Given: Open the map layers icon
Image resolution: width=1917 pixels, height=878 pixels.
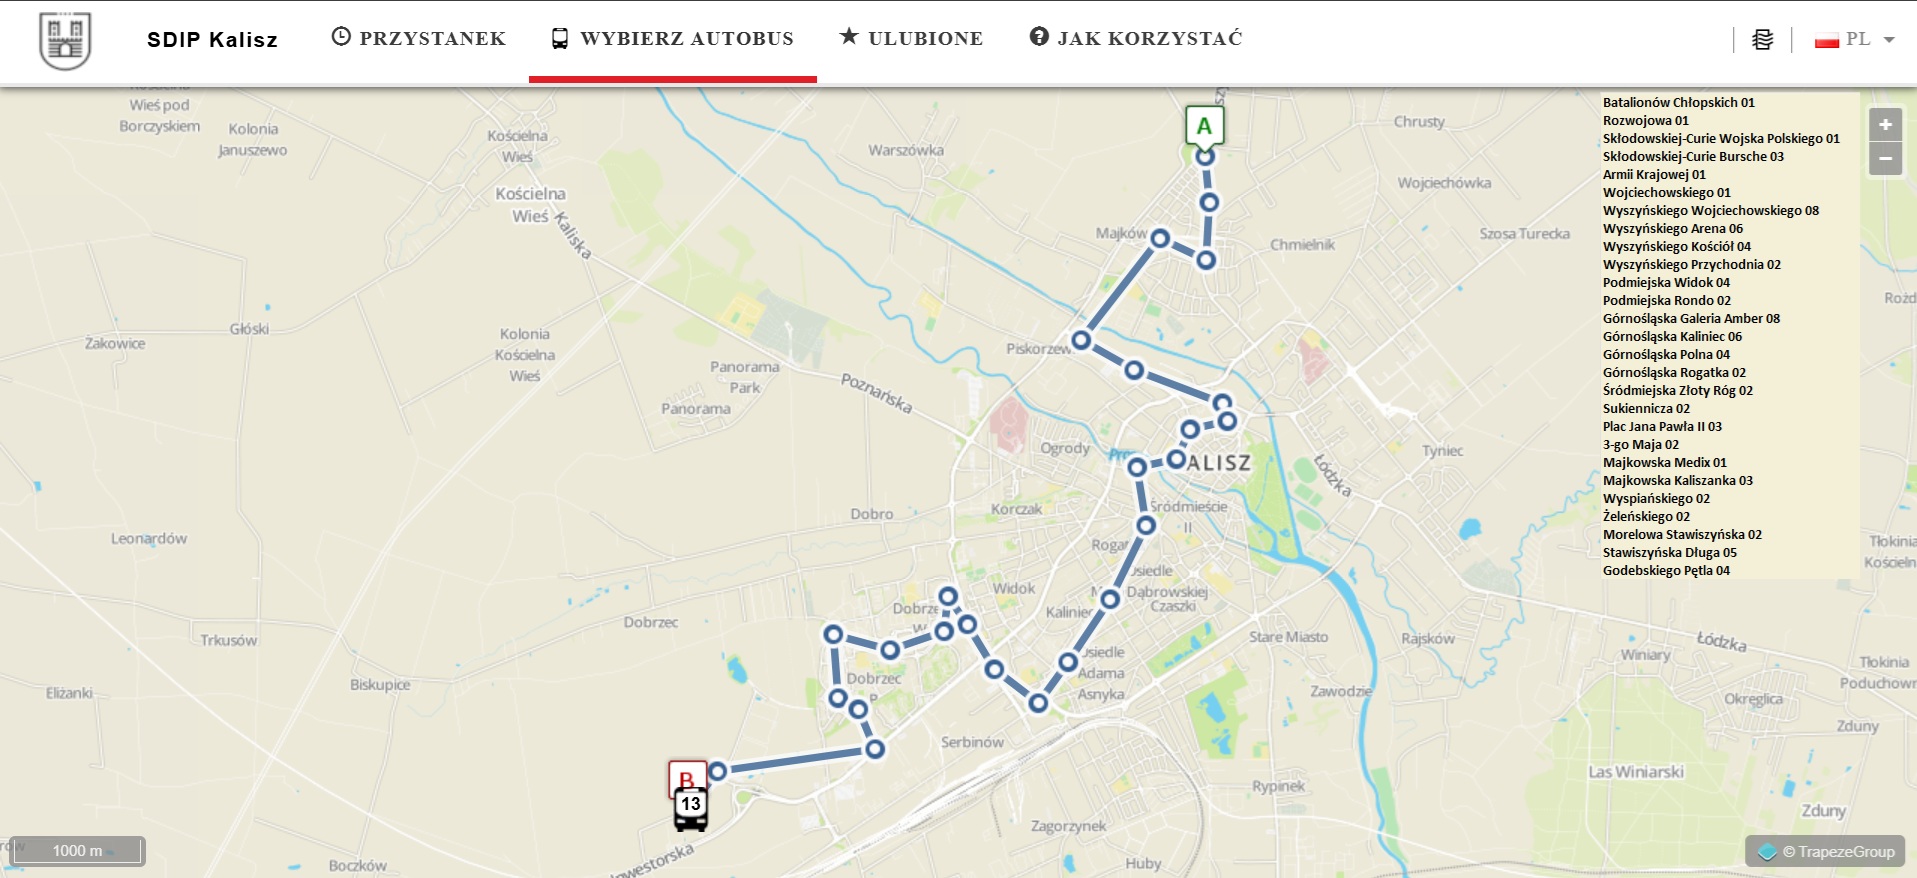Looking at the screenshot, I should click(1763, 40).
